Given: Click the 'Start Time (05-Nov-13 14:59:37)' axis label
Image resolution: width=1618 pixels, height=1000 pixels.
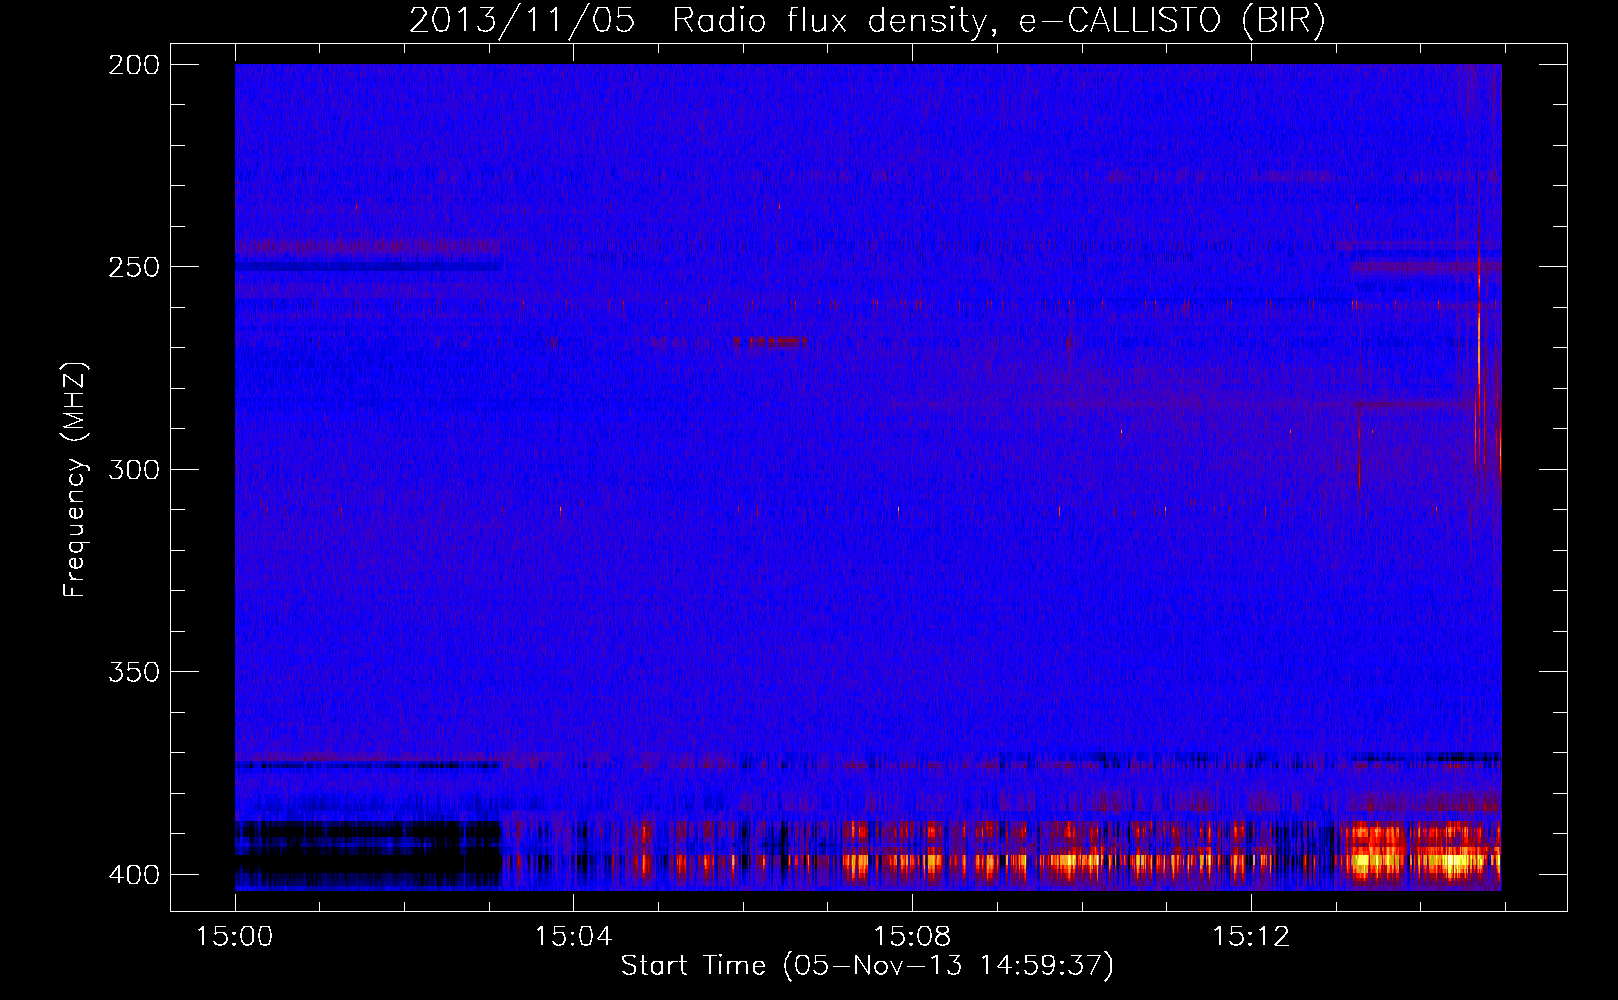Looking at the screenshot, I should coord(867,966).
